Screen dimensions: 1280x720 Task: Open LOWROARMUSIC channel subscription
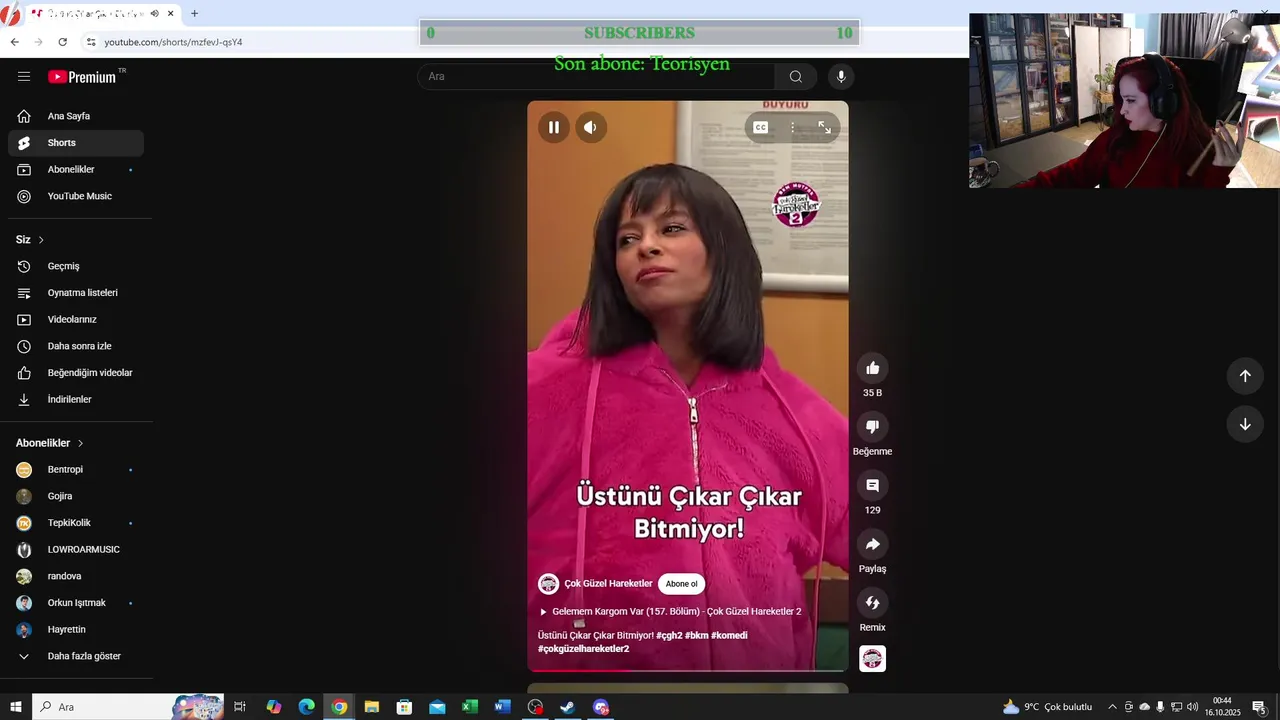[x=76, y=550]
